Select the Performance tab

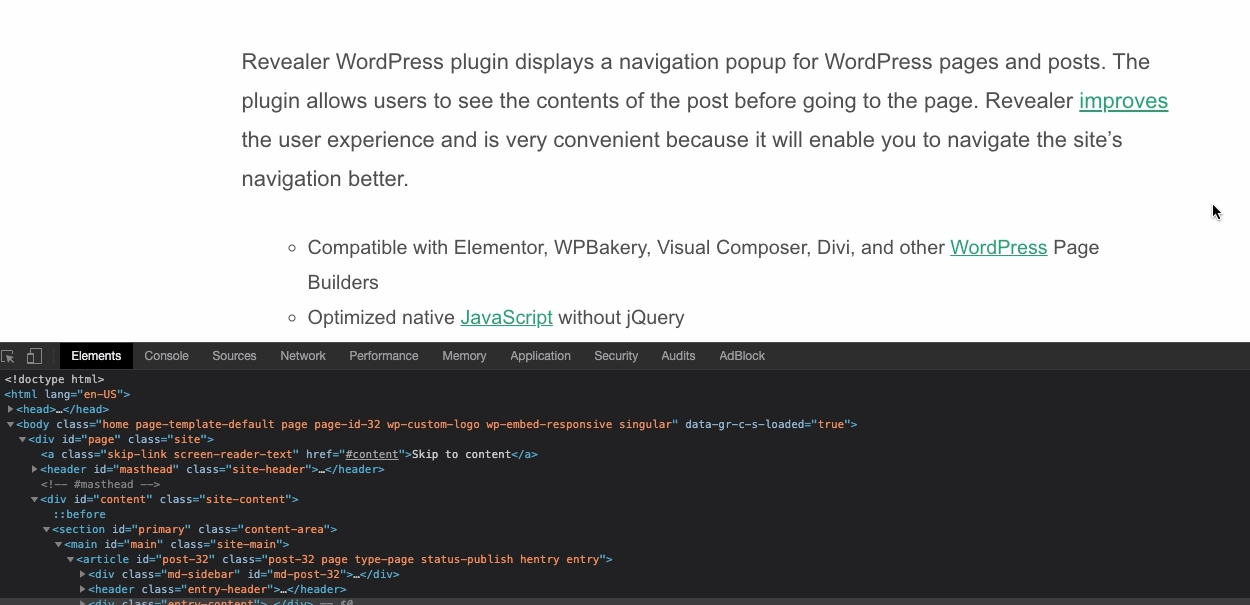(x=383, y=356)
